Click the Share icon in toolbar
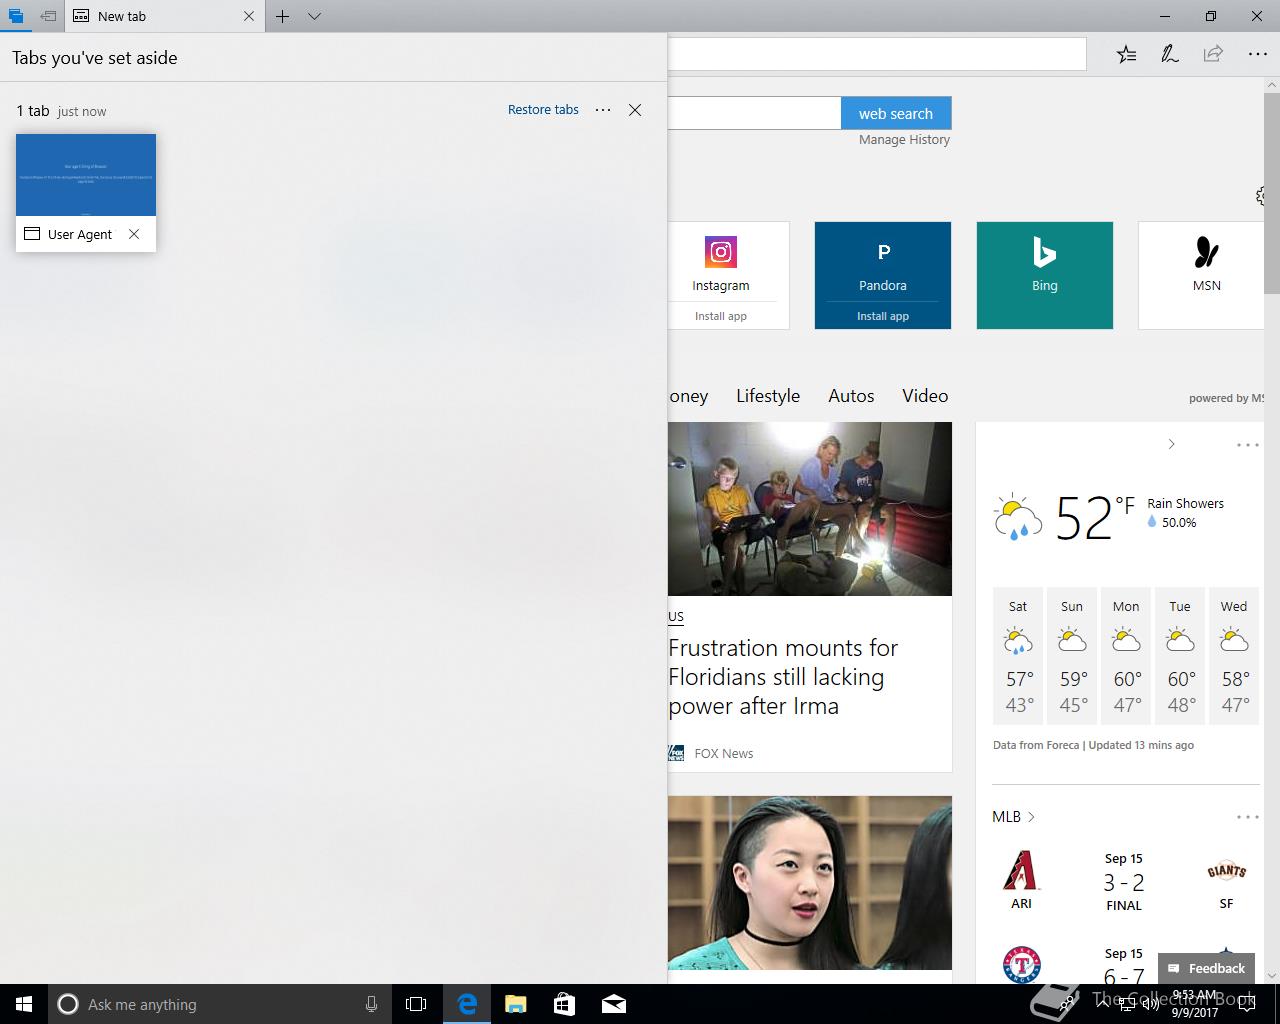The image size is (1280, 1024). [x=1213, y=54]
